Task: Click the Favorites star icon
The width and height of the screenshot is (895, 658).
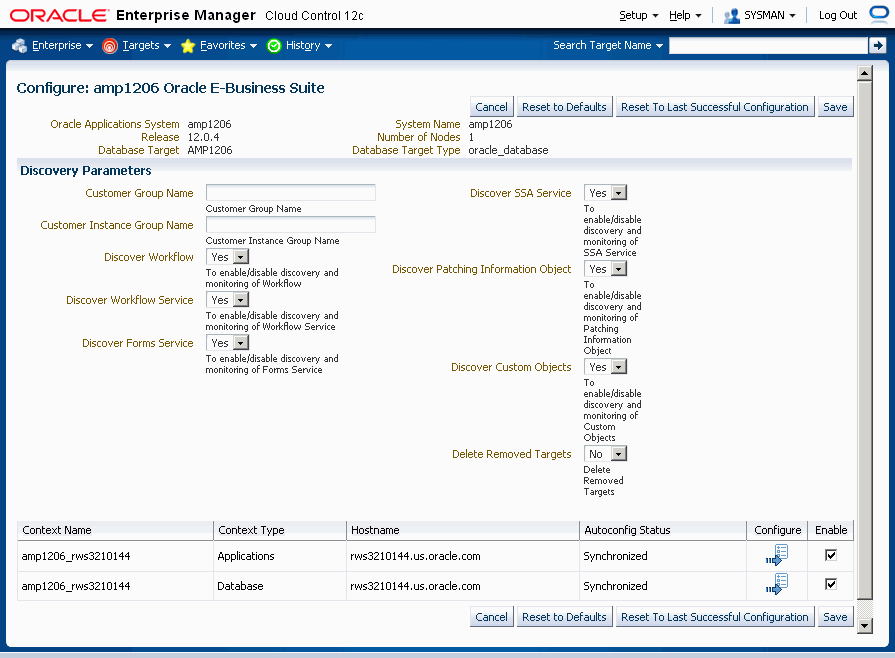Action: click(x=188, y=46)
